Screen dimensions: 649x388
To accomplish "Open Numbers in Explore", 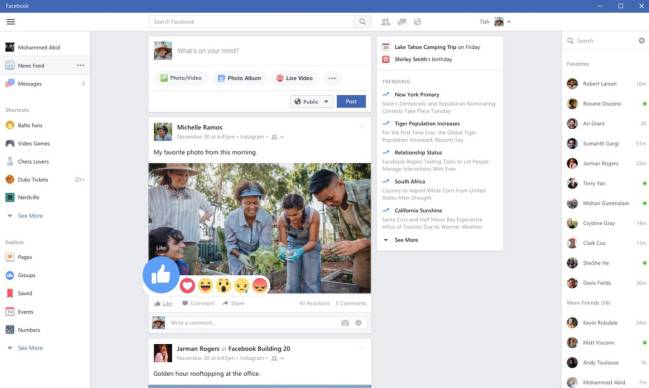I will [x=23, y=330].
